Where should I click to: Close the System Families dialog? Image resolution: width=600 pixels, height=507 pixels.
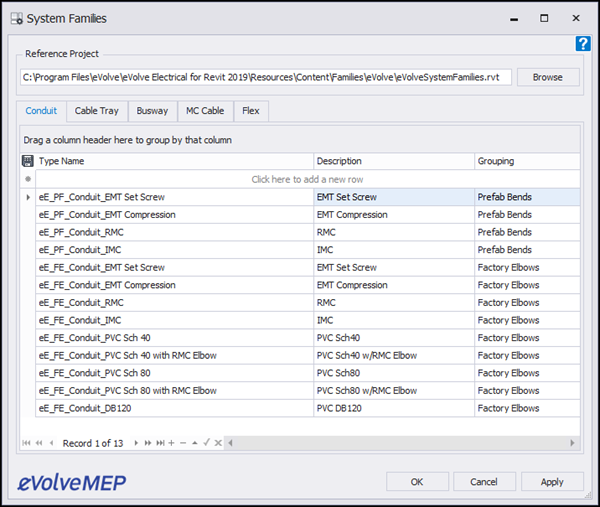pyautogui.click(x=576, y=18)
